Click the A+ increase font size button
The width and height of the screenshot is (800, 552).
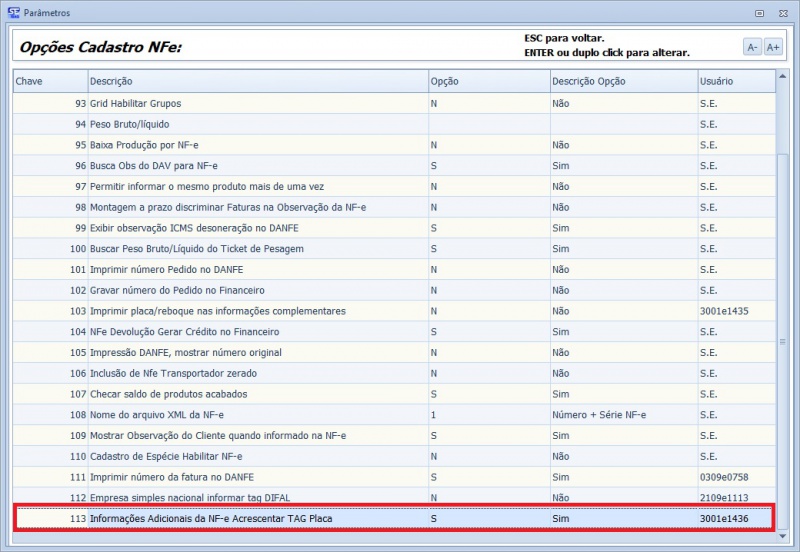773,47
